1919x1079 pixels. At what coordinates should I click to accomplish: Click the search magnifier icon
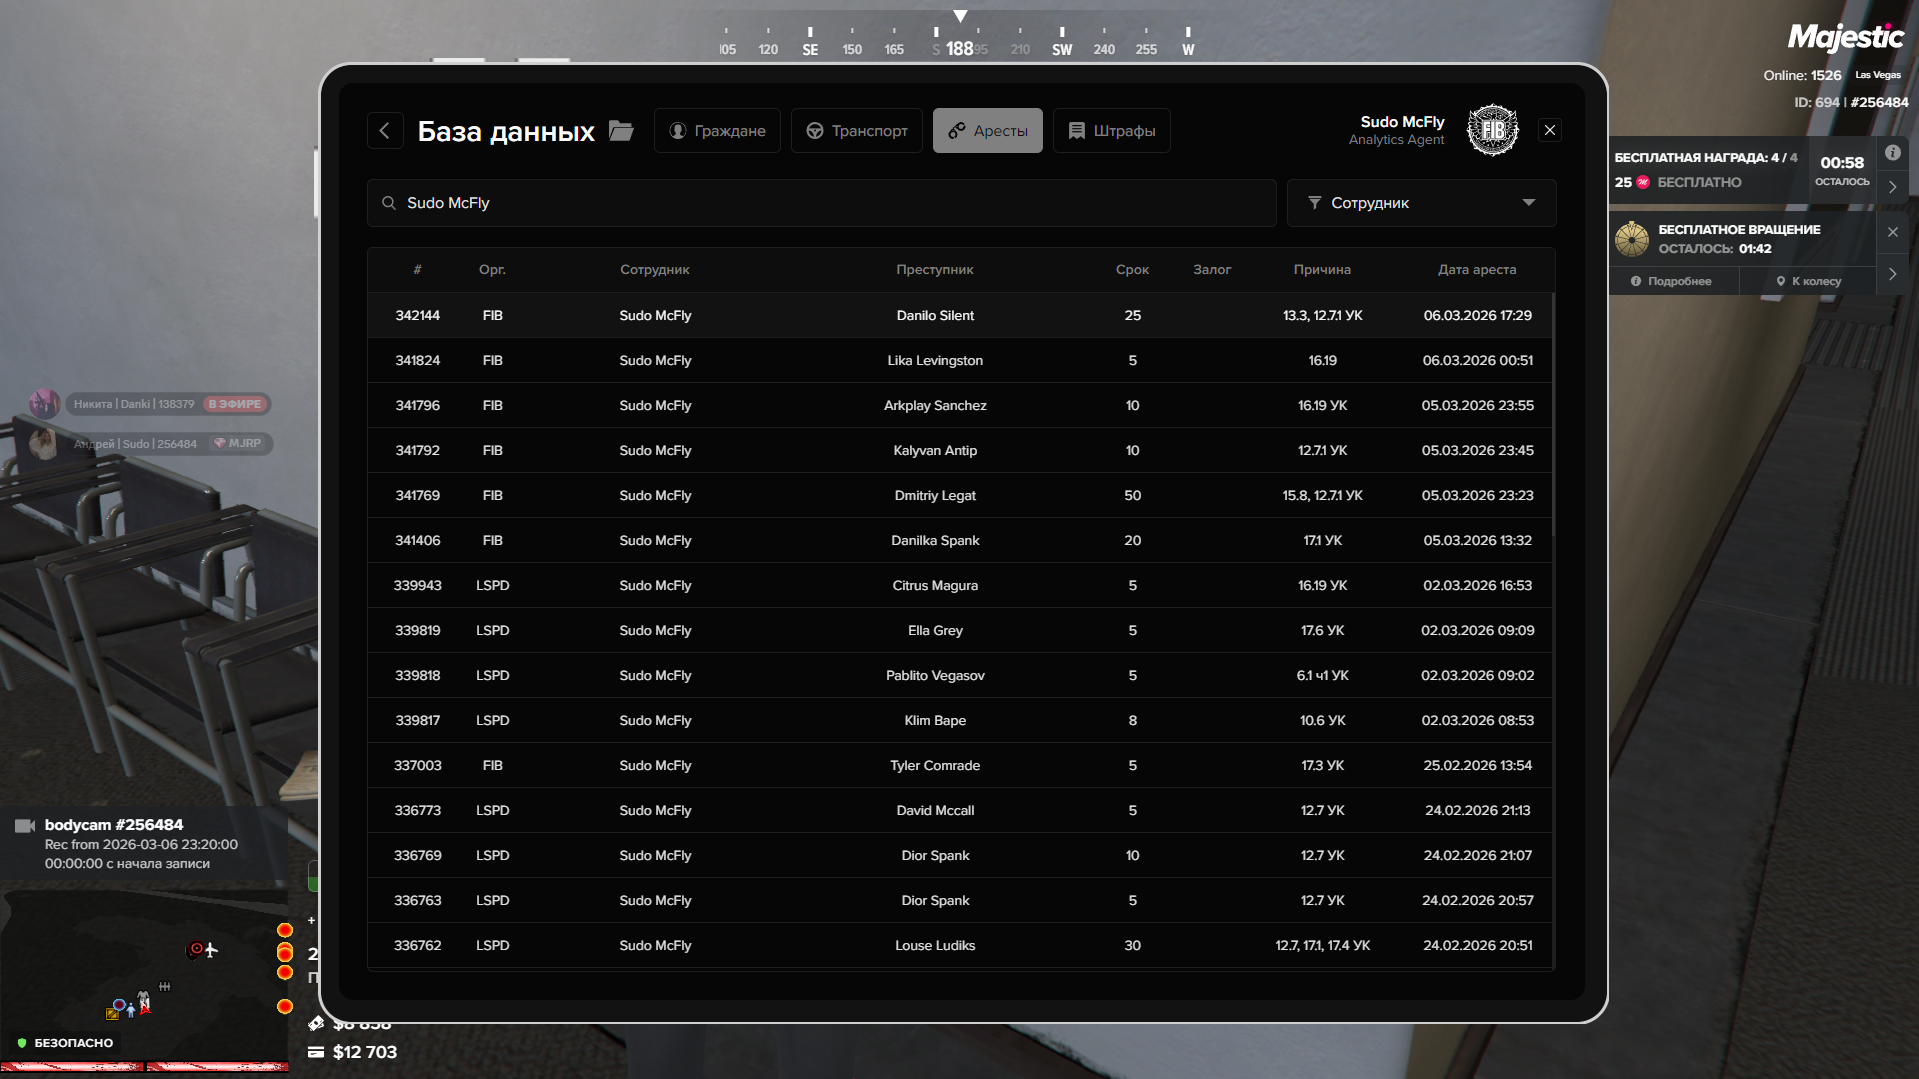click(389, 203)
